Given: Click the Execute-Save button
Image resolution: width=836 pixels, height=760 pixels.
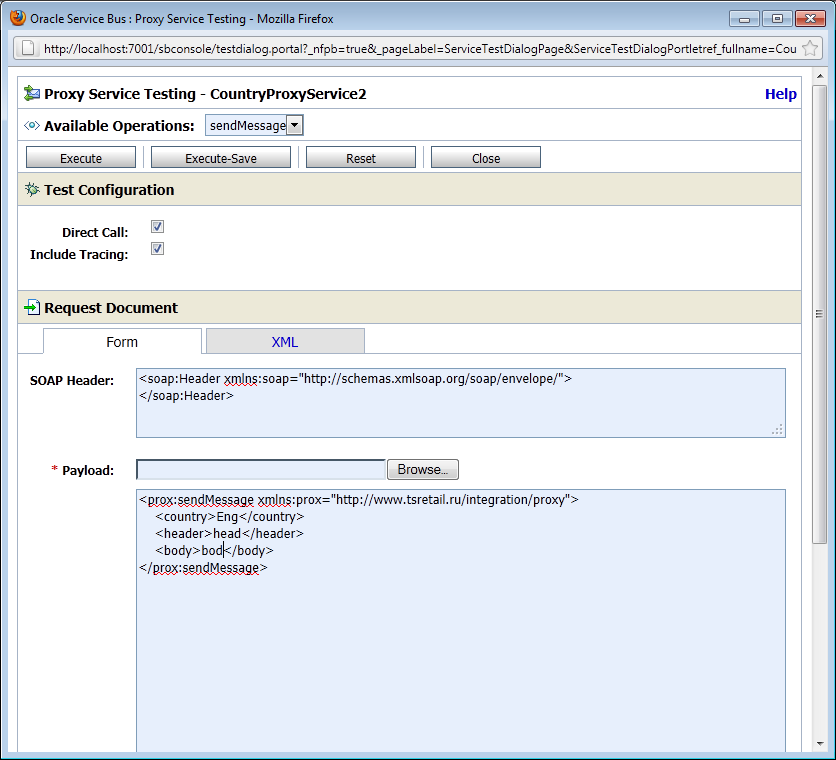Looking at the screenshot, I should [x=221, y=158].
